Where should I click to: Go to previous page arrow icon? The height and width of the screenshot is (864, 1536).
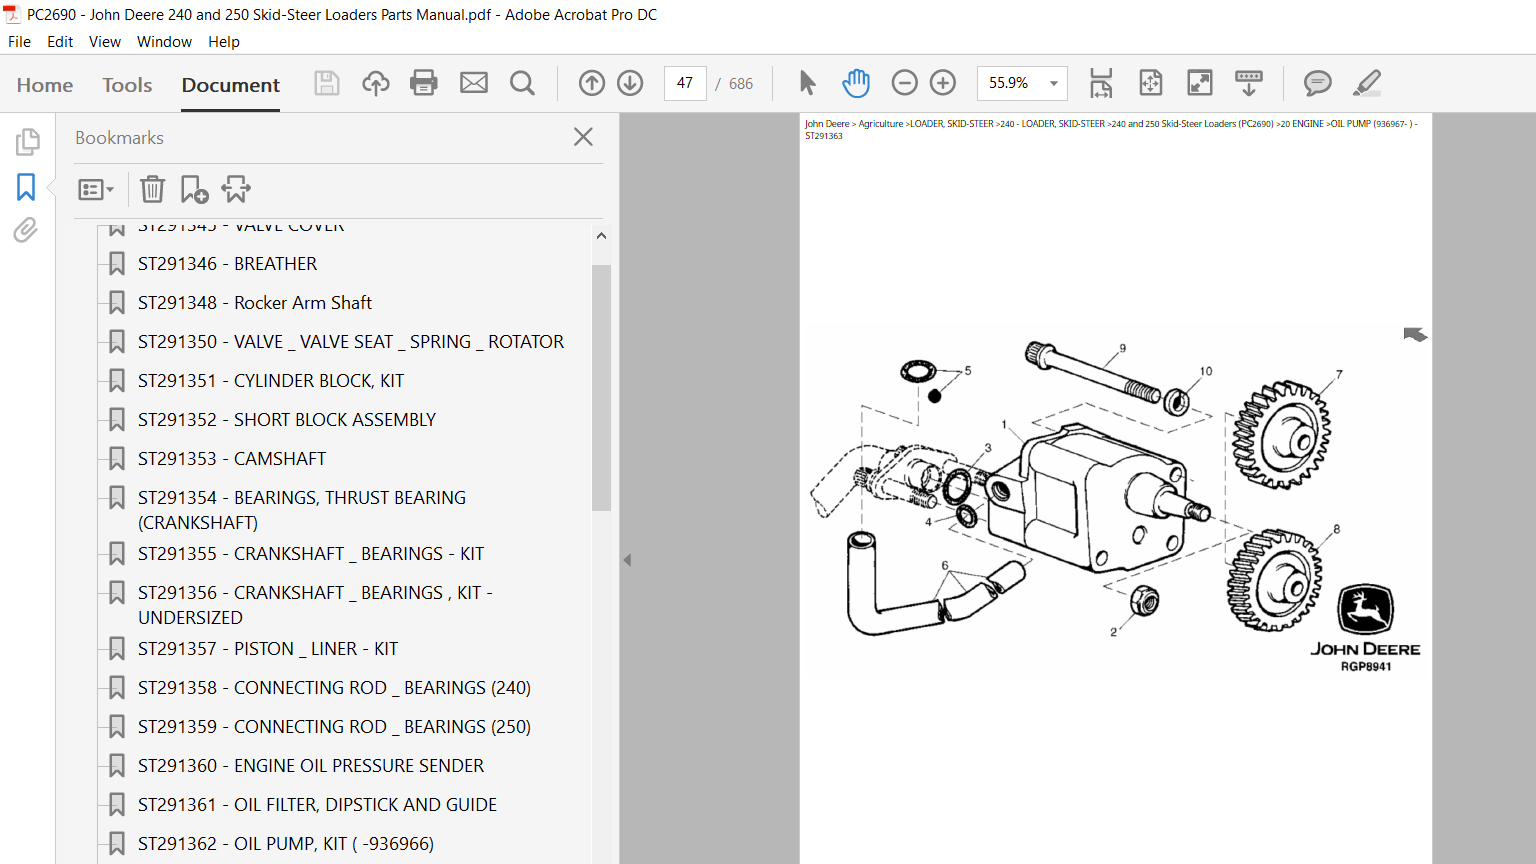click(592, 83)
